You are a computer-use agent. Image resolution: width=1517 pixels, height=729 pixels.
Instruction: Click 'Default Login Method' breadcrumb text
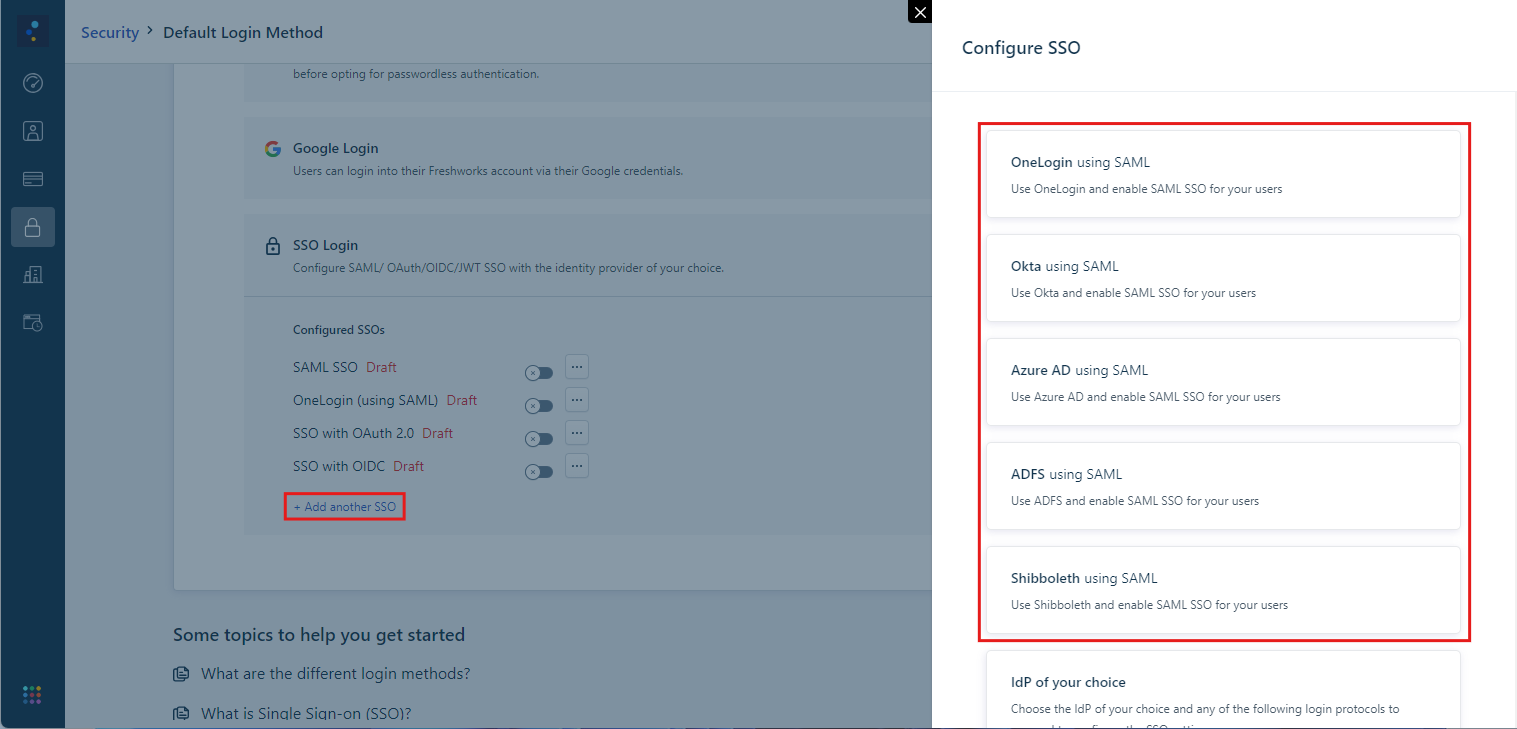click(243, 33)
